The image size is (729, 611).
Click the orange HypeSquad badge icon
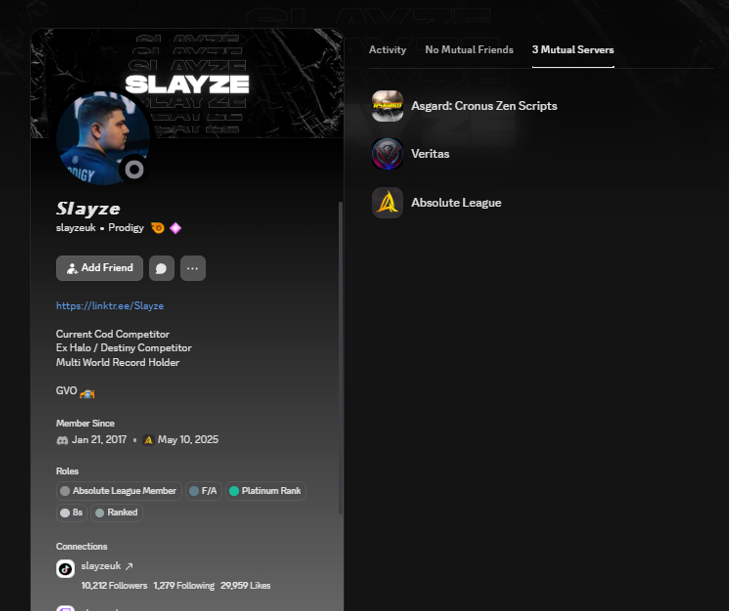[x=158, y=228]
